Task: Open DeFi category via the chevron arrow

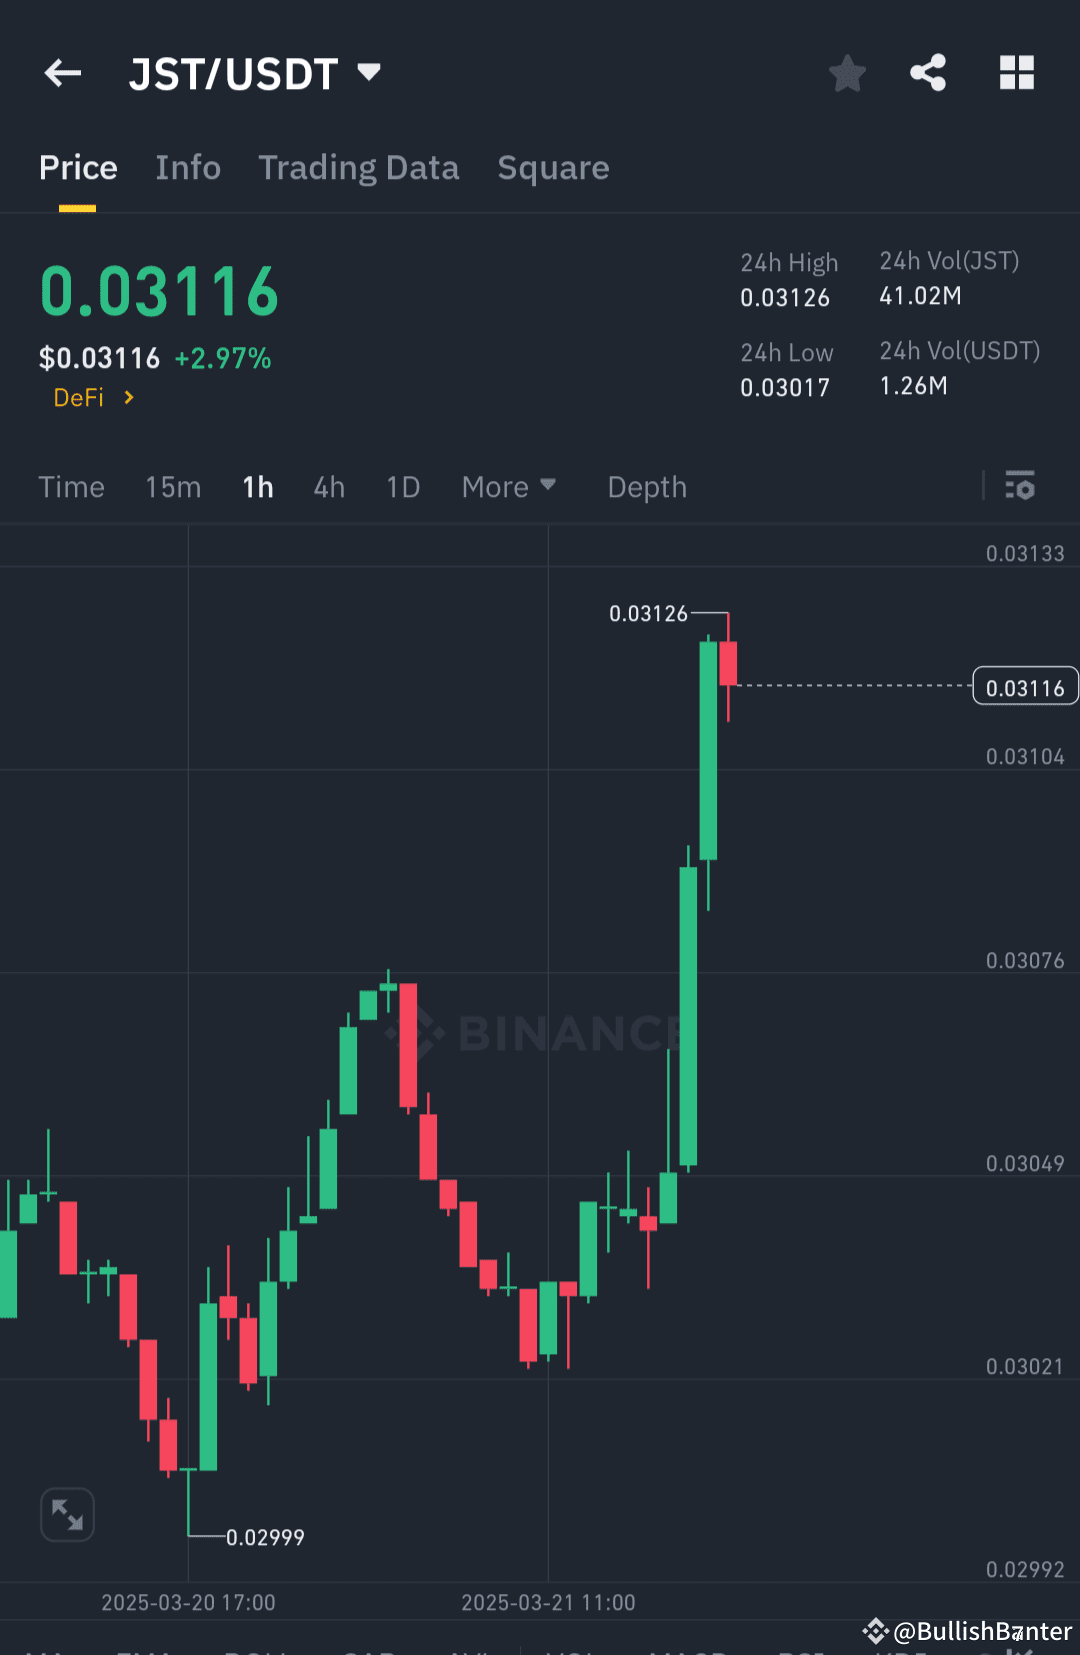Action: point(128,397)
